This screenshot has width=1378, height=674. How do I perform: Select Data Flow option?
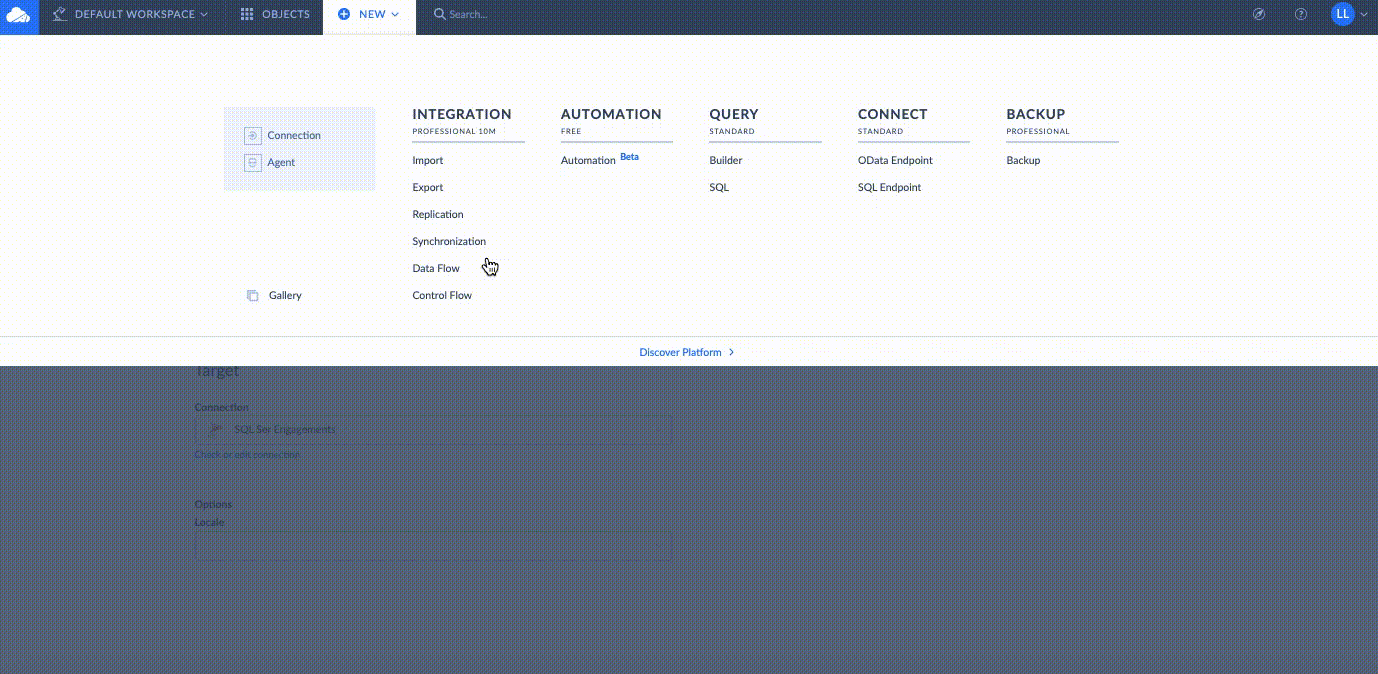(x=436, y=268)
